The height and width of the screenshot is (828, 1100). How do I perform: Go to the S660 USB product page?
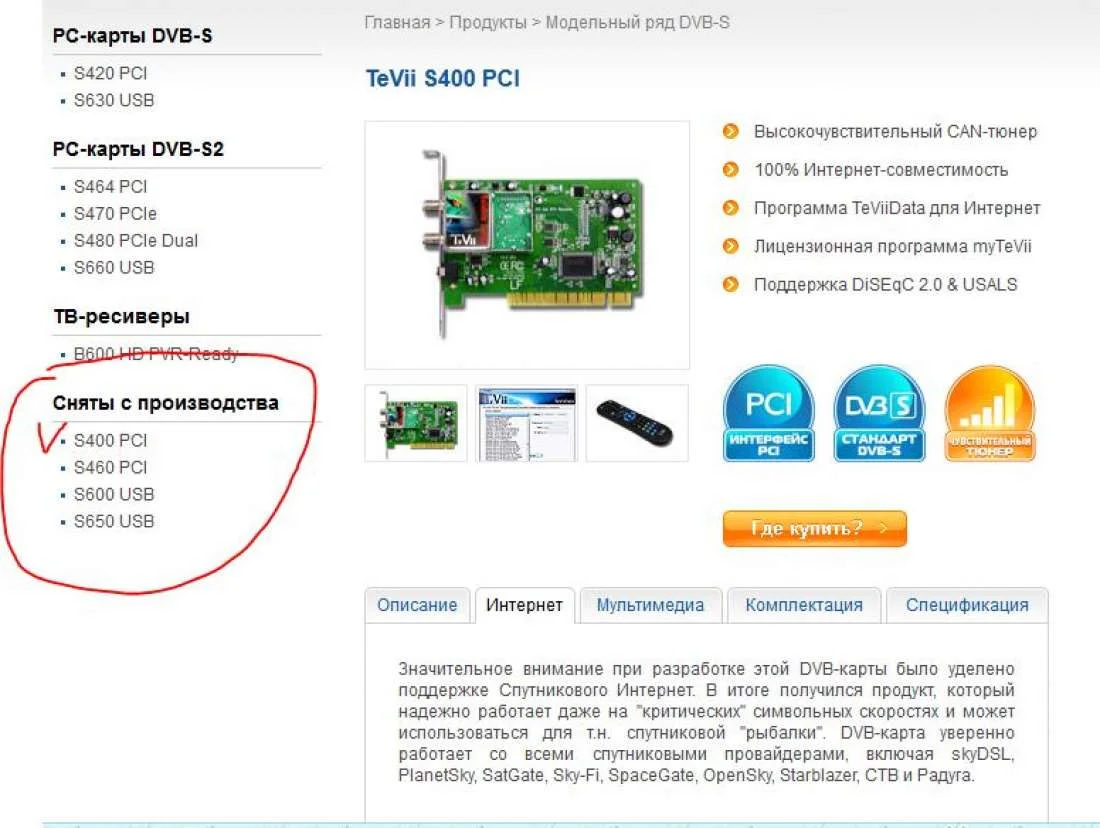point(114,267)
